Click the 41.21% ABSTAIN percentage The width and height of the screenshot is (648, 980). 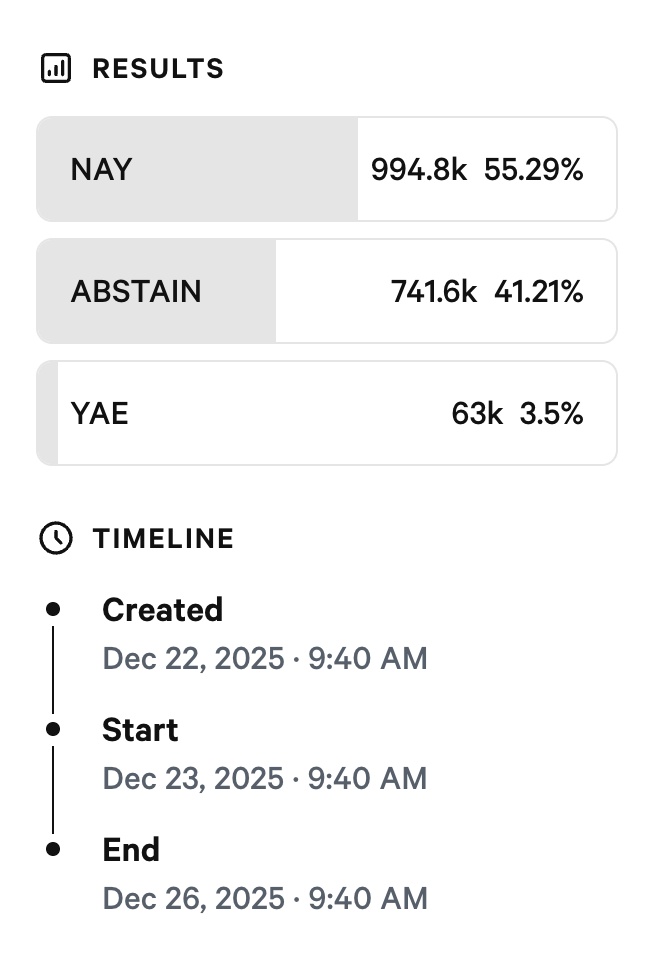pos(538,291)
